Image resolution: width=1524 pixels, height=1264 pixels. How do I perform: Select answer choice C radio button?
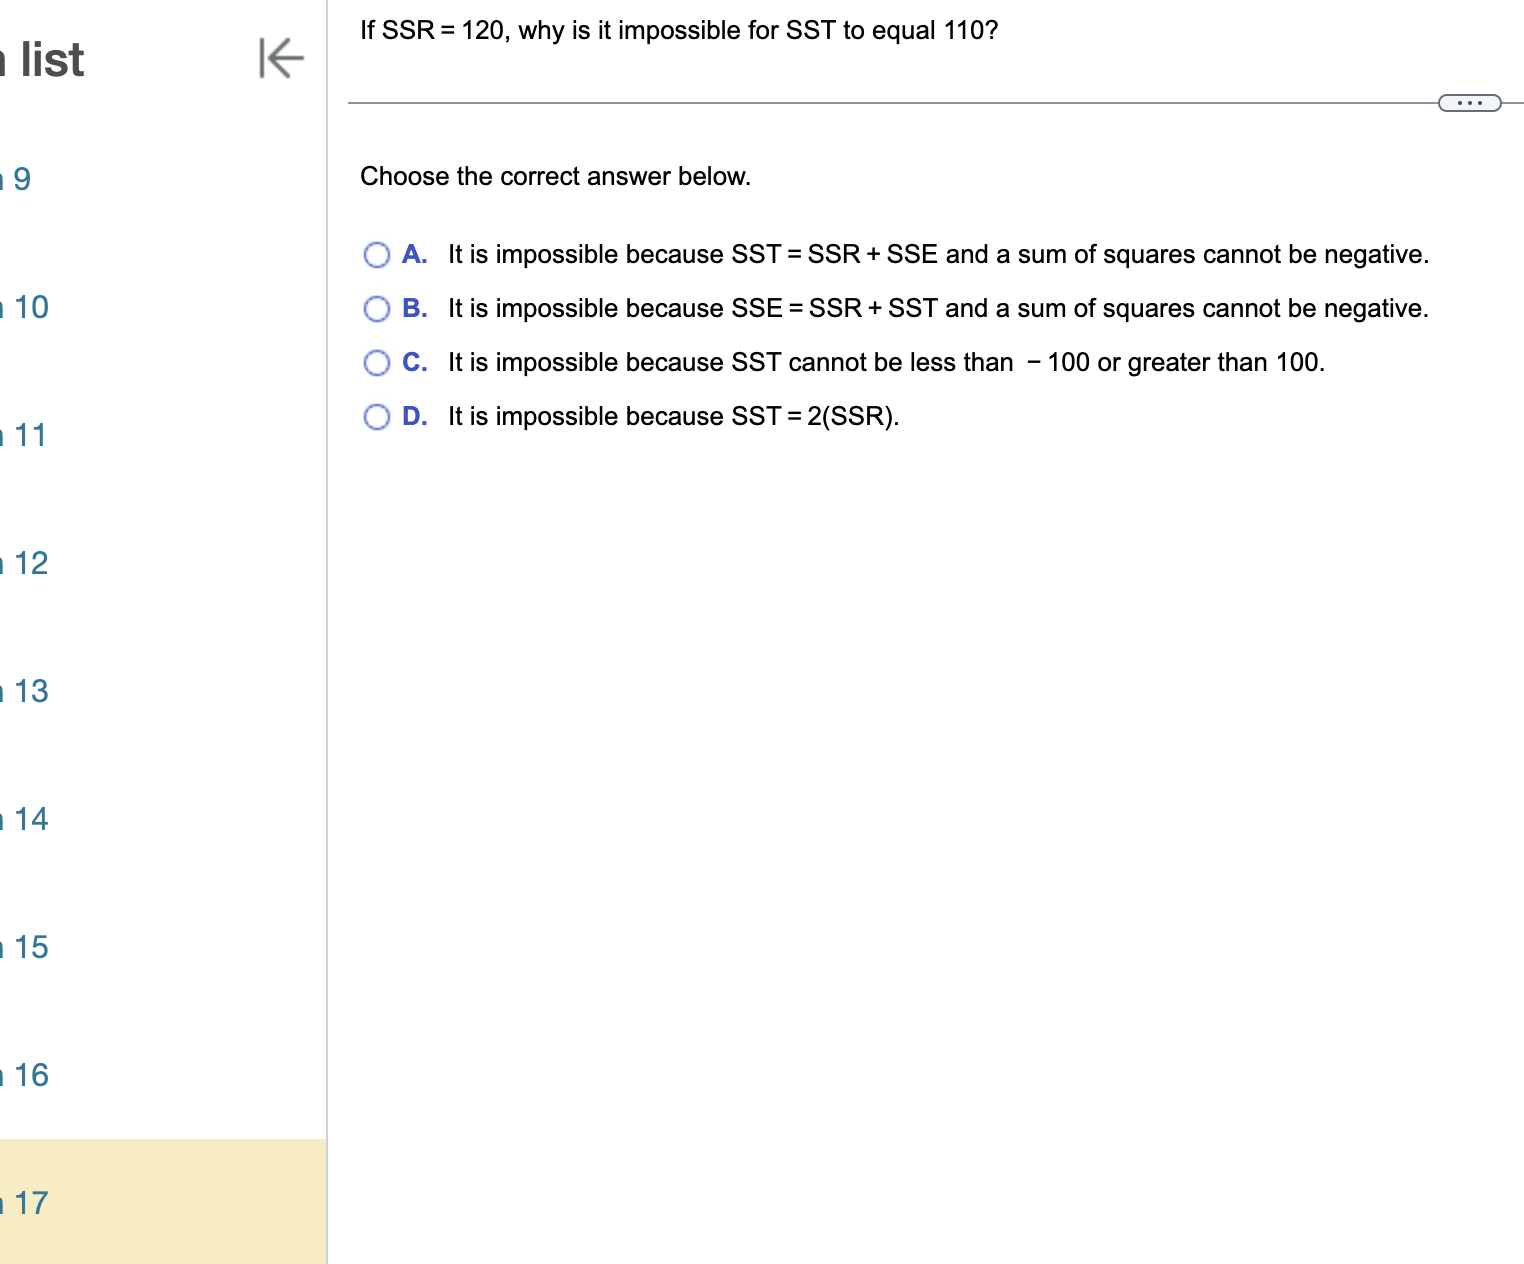(x=377, y=362)
